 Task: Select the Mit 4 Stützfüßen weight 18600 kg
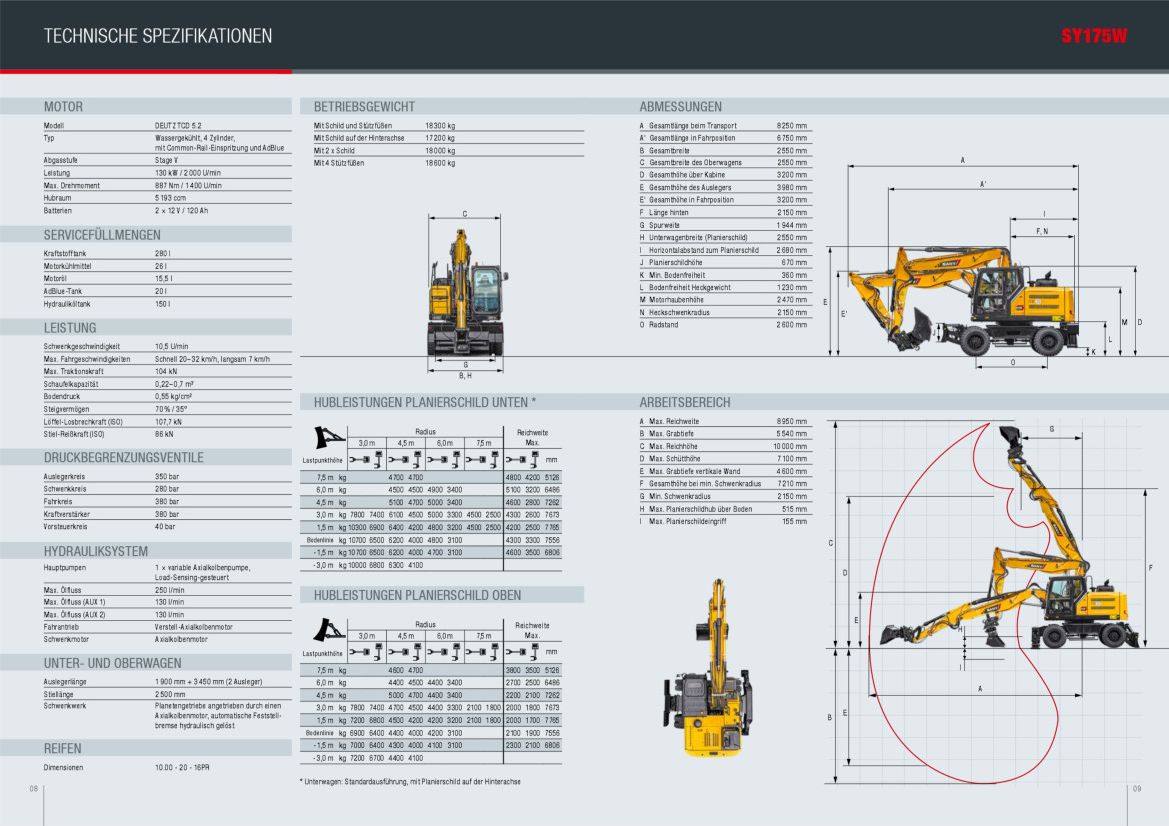coord(440,163)
